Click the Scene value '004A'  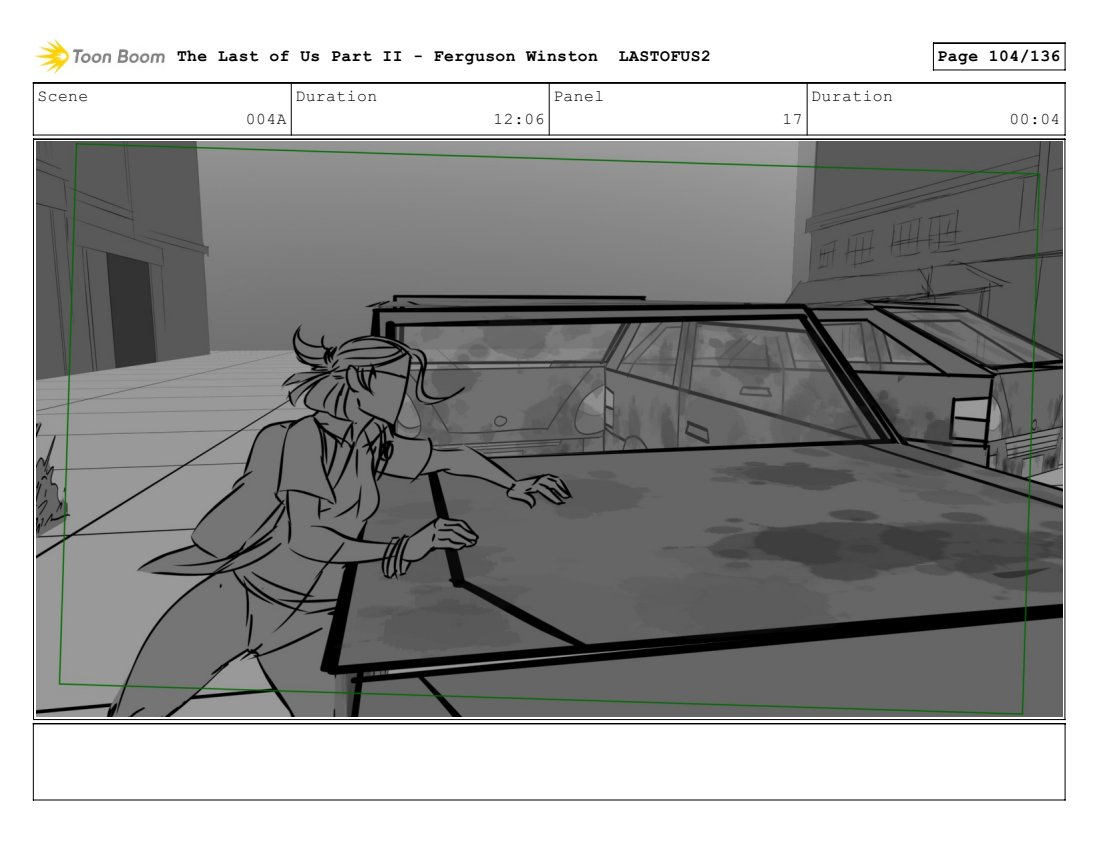coord(266,119)
